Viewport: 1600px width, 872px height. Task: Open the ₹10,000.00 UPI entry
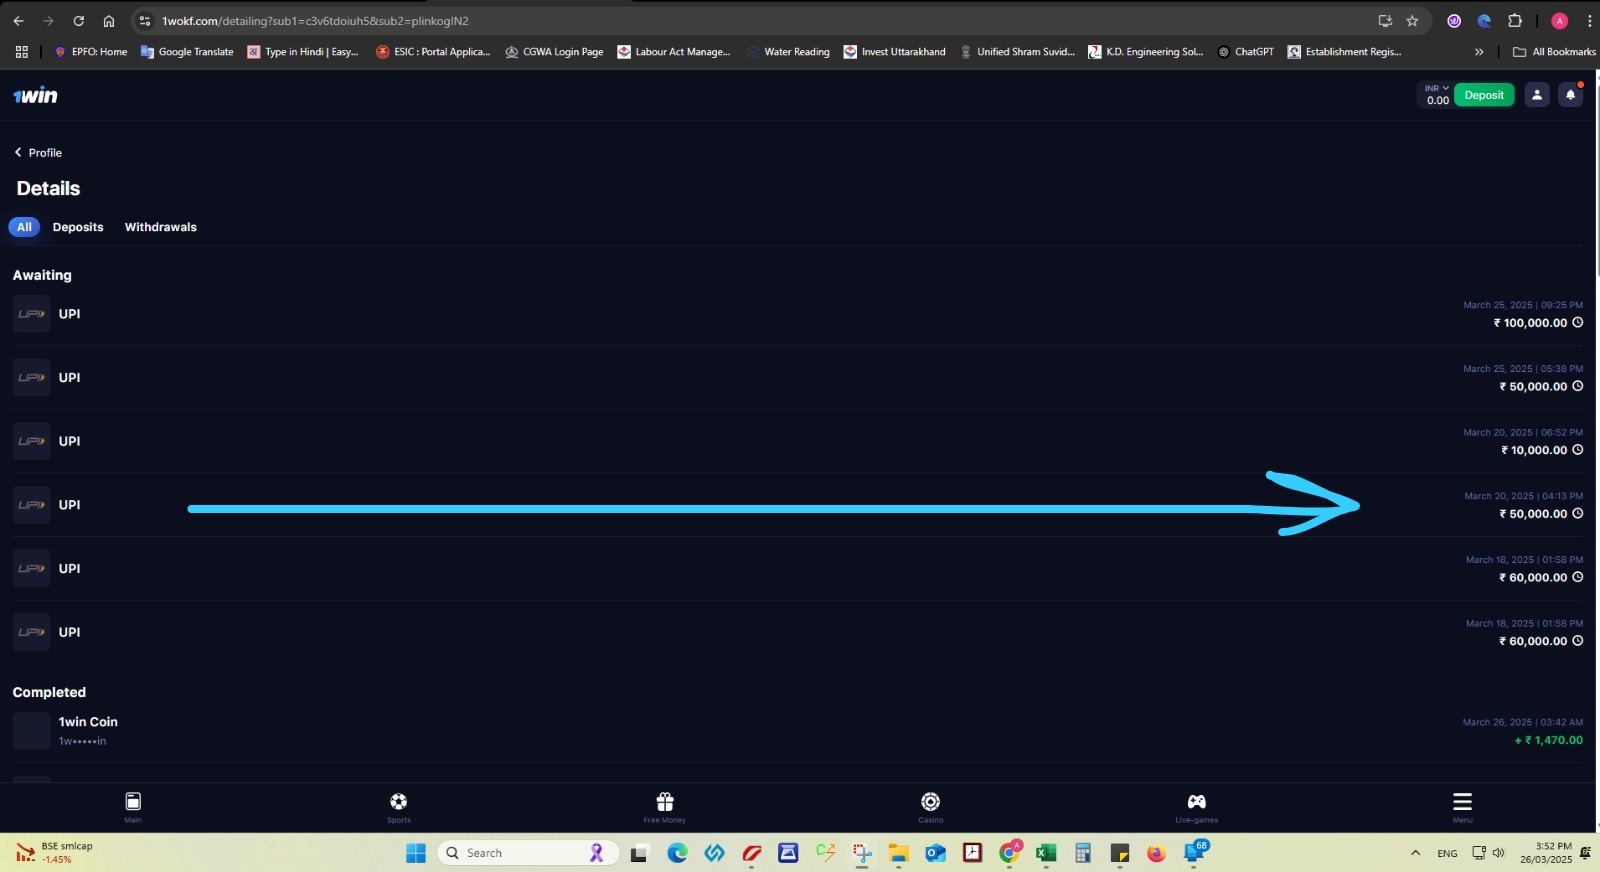tap(798, 441)
